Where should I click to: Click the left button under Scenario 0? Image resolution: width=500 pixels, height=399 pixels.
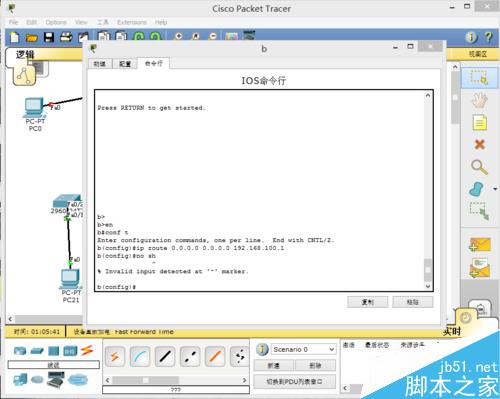click(274, 365)
